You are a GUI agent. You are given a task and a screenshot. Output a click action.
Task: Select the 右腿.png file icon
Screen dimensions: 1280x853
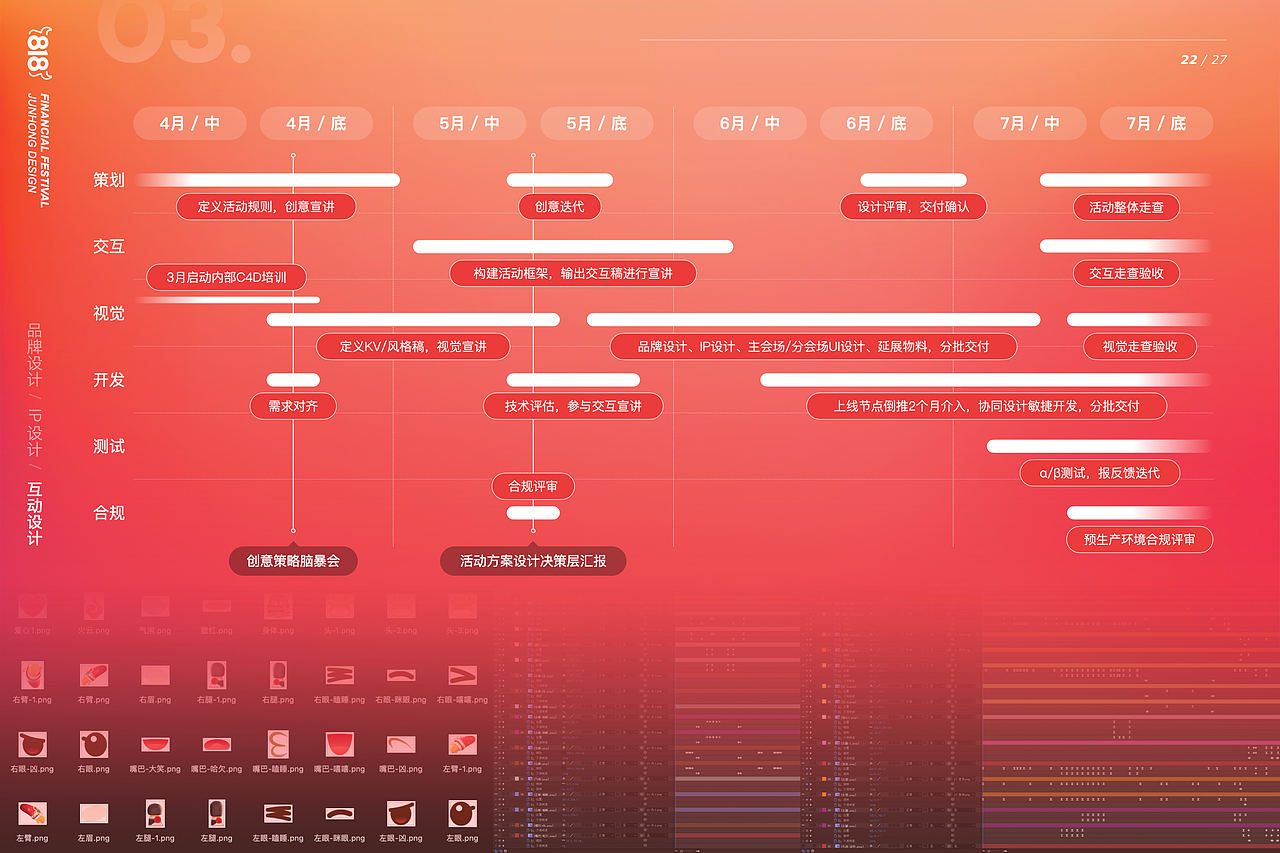(278, 675)
